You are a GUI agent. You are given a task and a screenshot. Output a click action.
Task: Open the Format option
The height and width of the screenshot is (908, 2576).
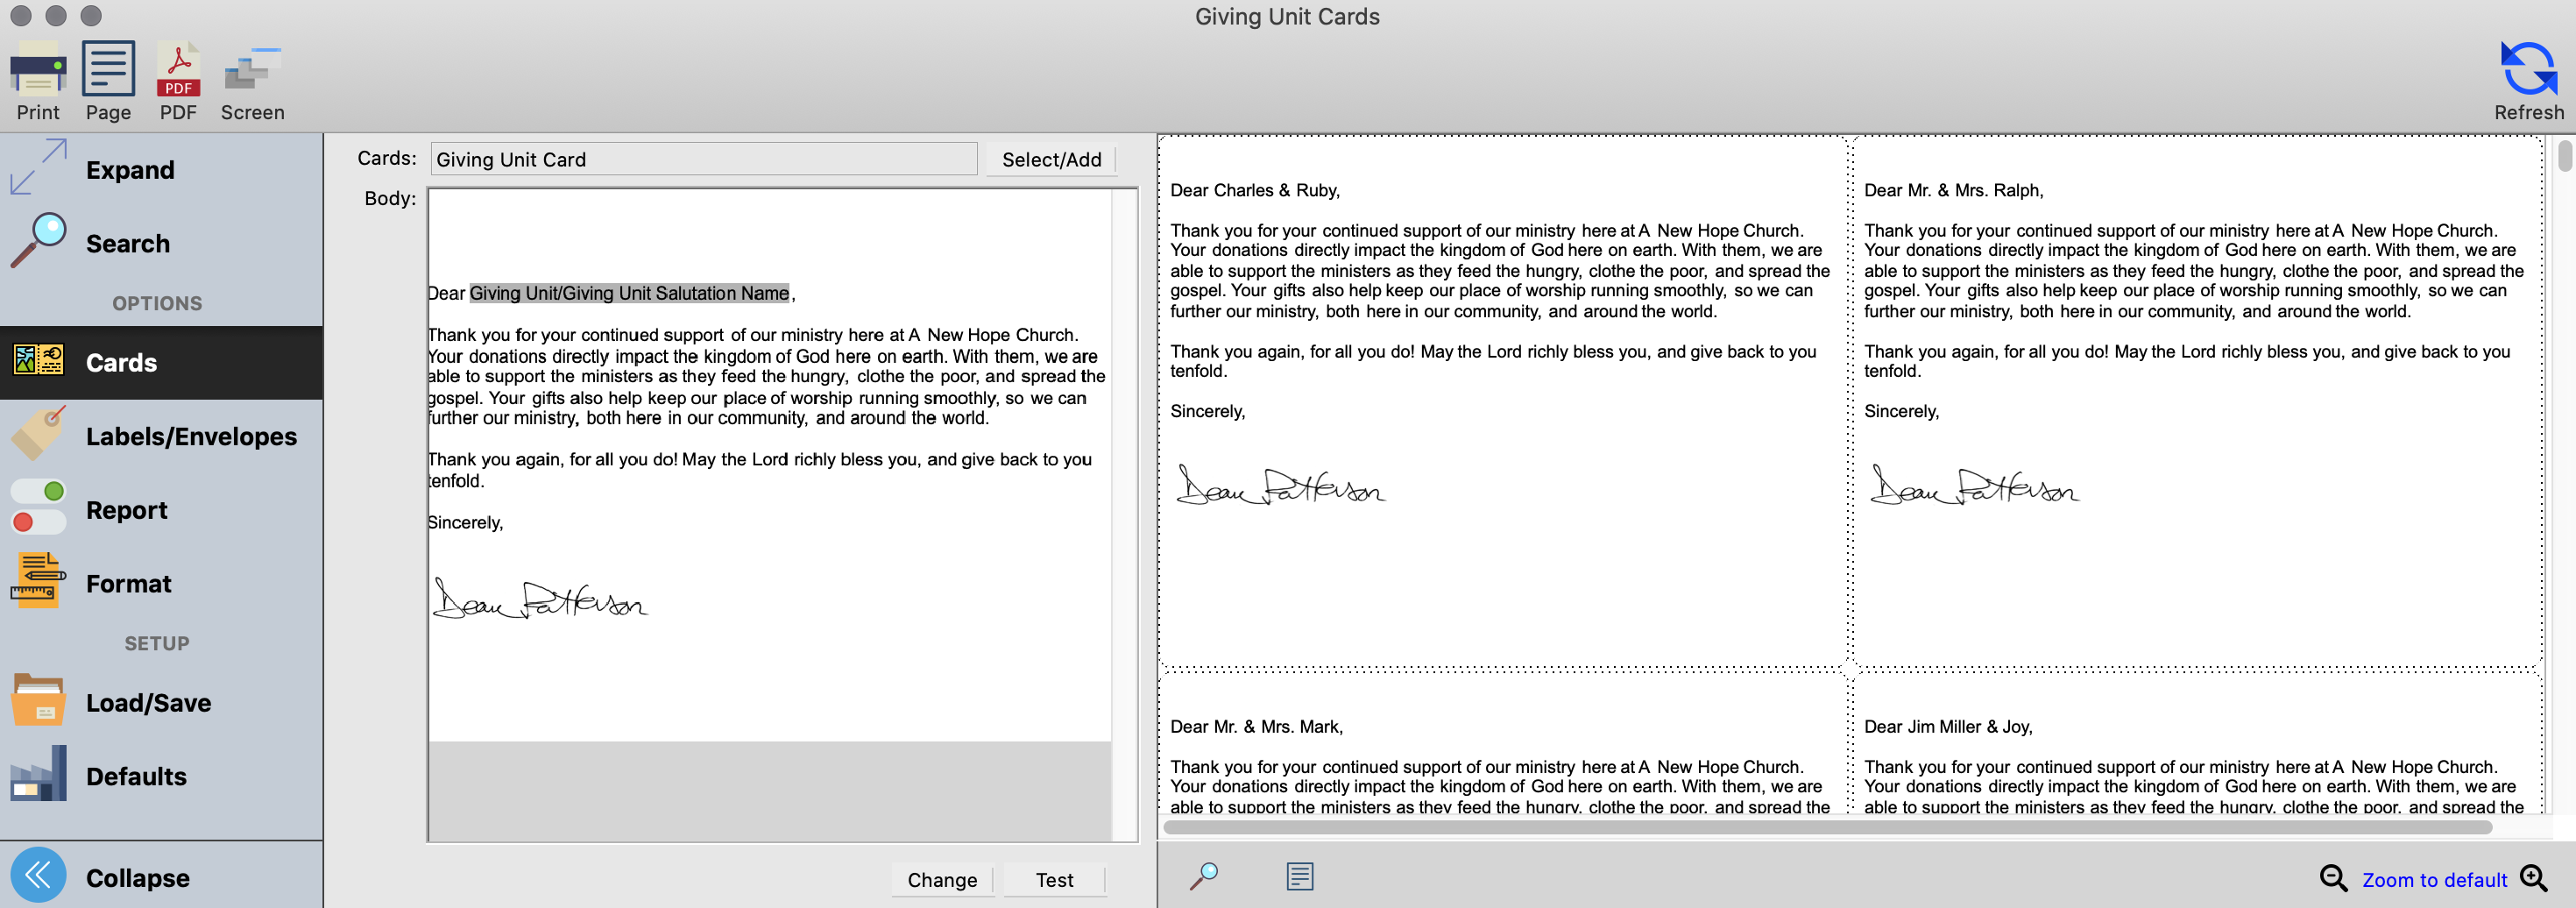(128, 584)
